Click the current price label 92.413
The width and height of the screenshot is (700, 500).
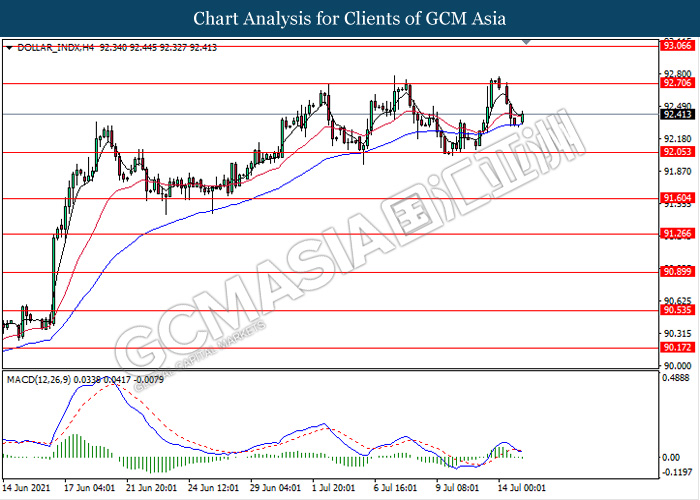[x=677, y=115]
